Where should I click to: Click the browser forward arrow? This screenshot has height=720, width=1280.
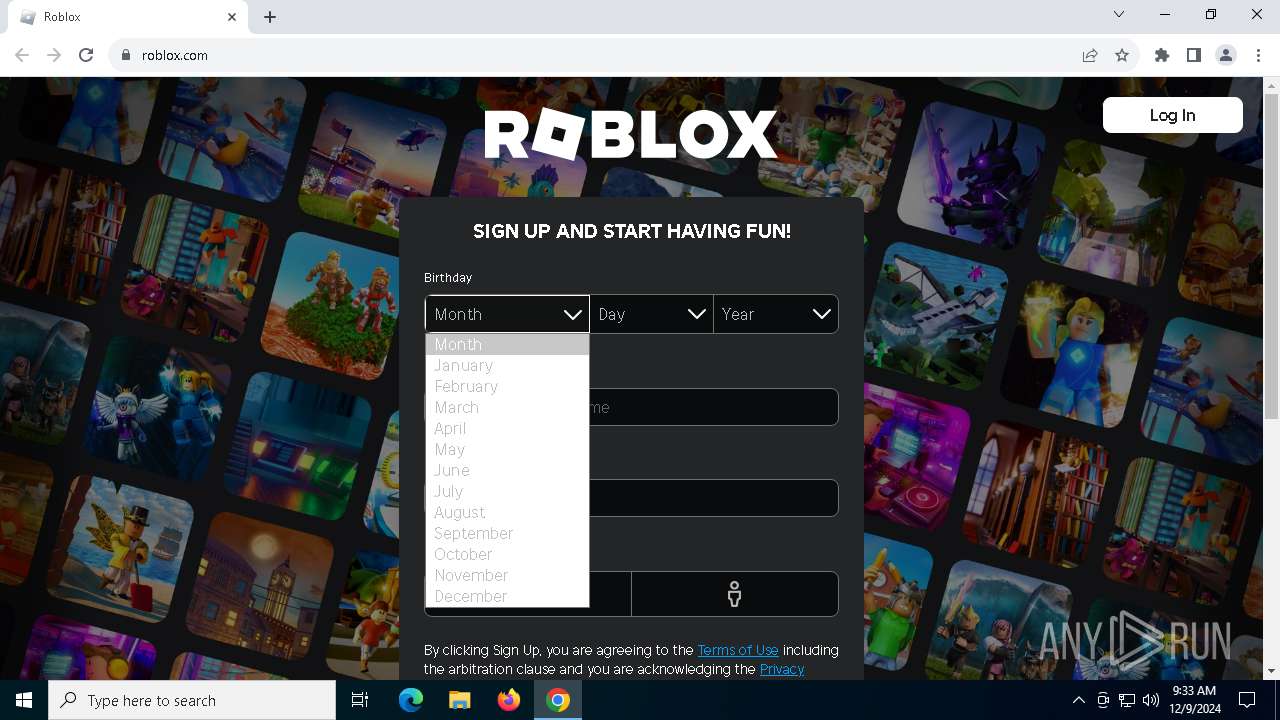[54, 55]
